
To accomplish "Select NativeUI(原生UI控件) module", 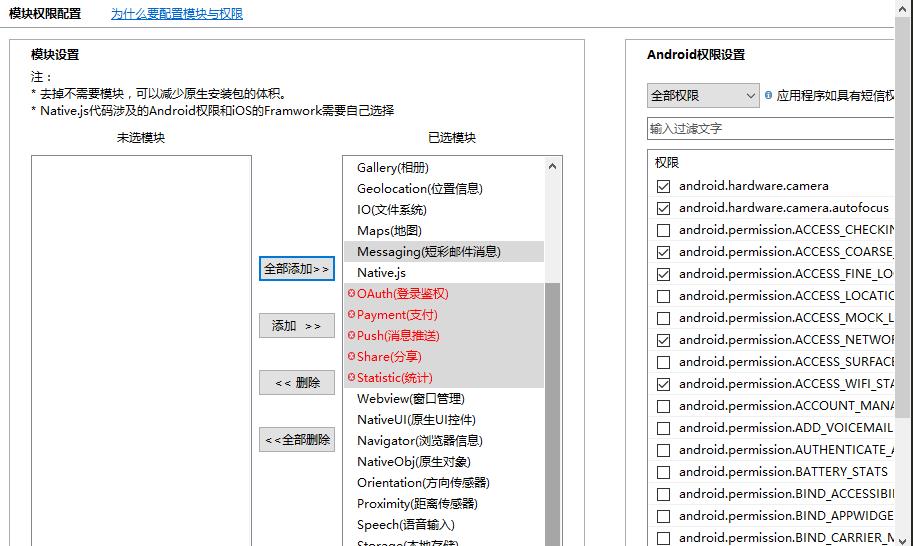I will coord(444,420).
